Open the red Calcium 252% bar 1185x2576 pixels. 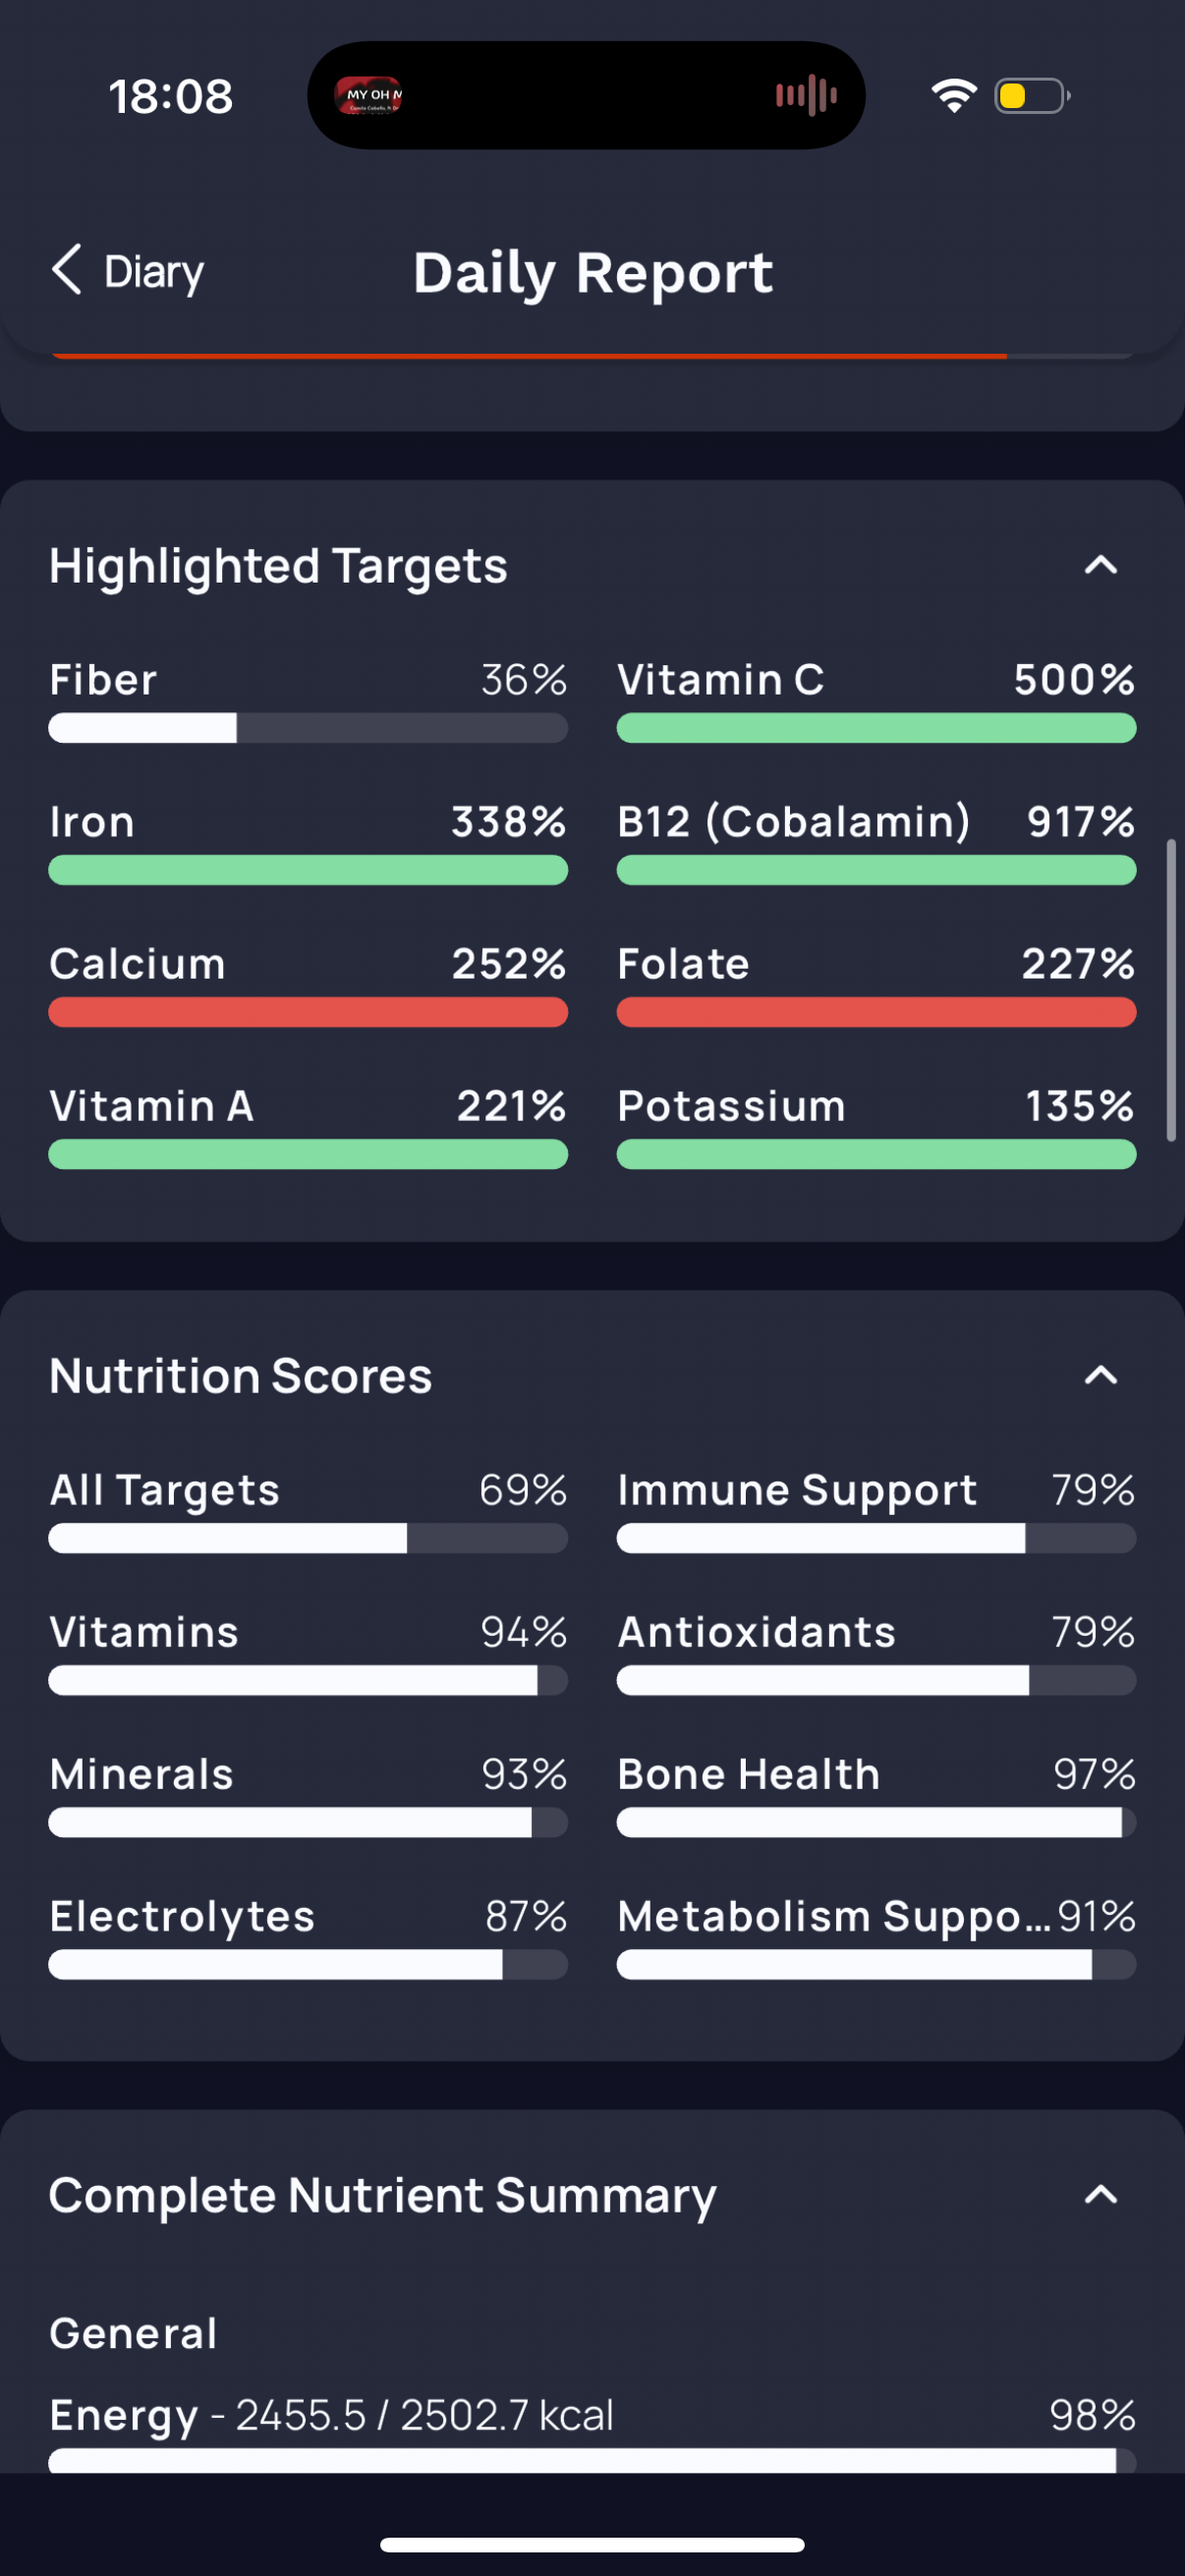pos(308,1012)
